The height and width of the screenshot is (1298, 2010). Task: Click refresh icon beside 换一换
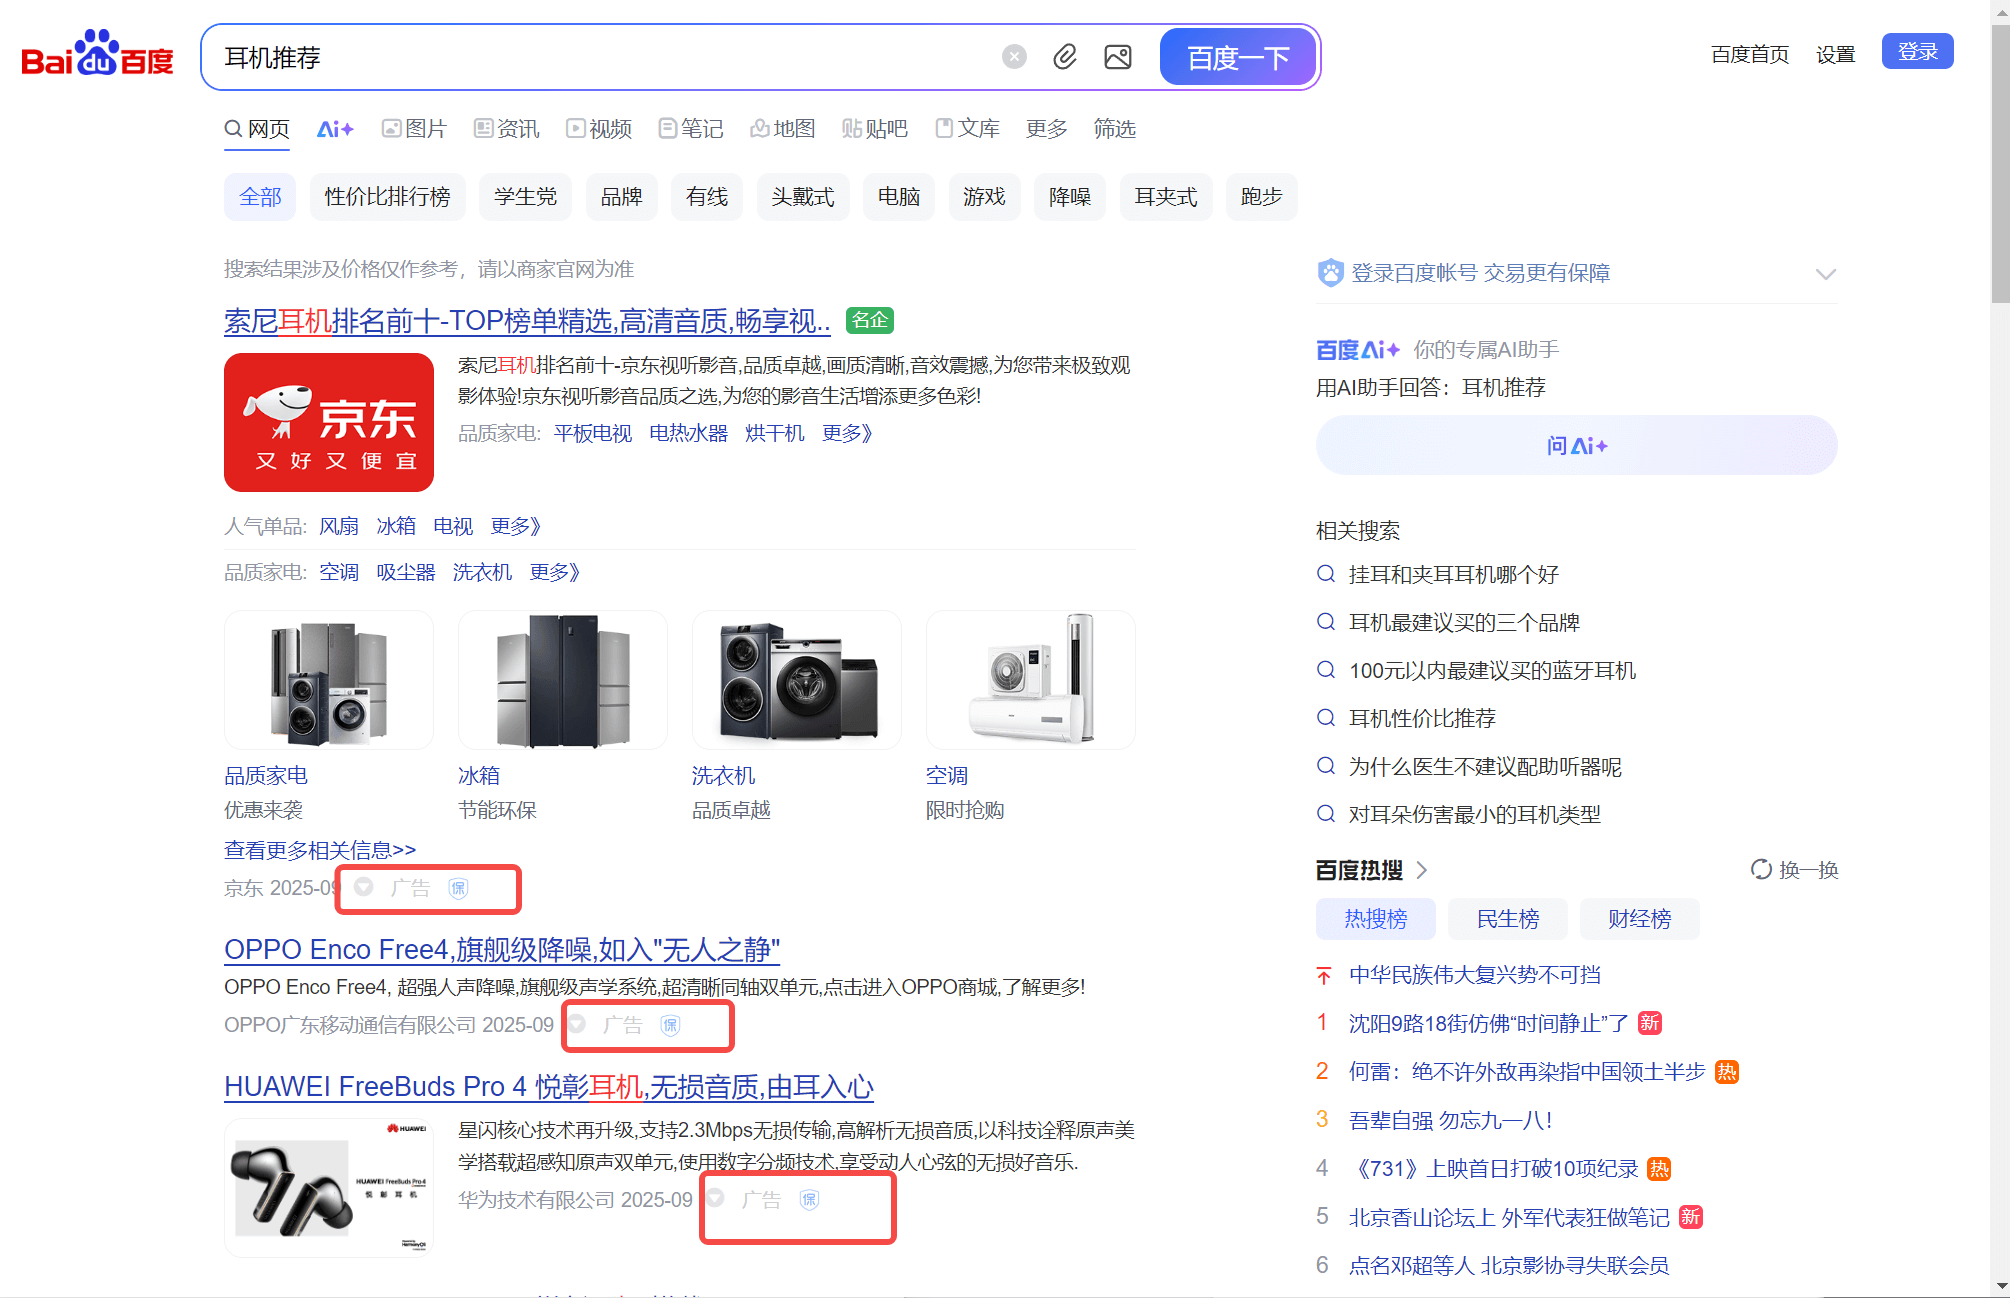(x=1760, y=869)
